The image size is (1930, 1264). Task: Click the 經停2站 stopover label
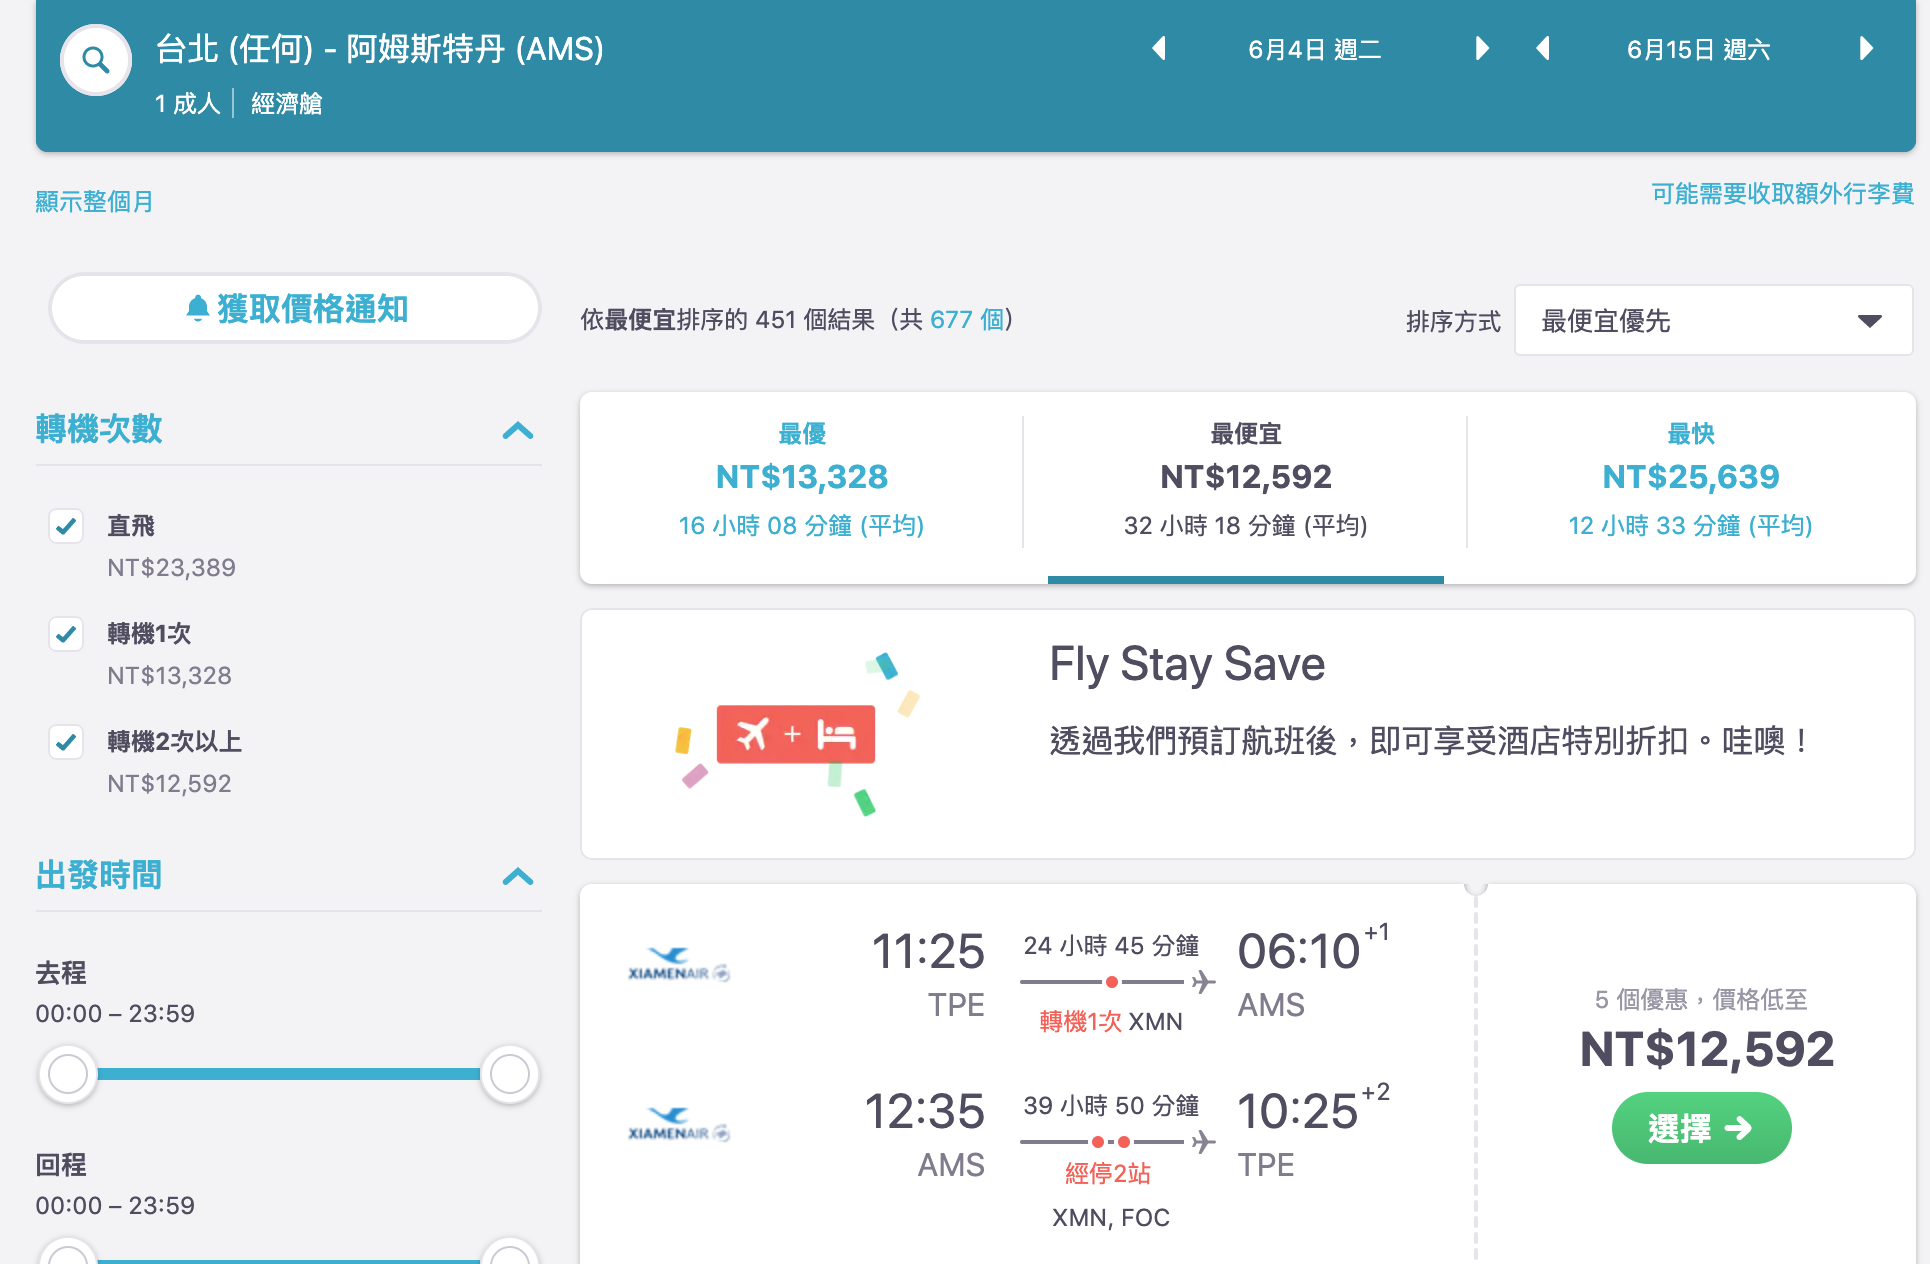(x=1108, y=1173)
